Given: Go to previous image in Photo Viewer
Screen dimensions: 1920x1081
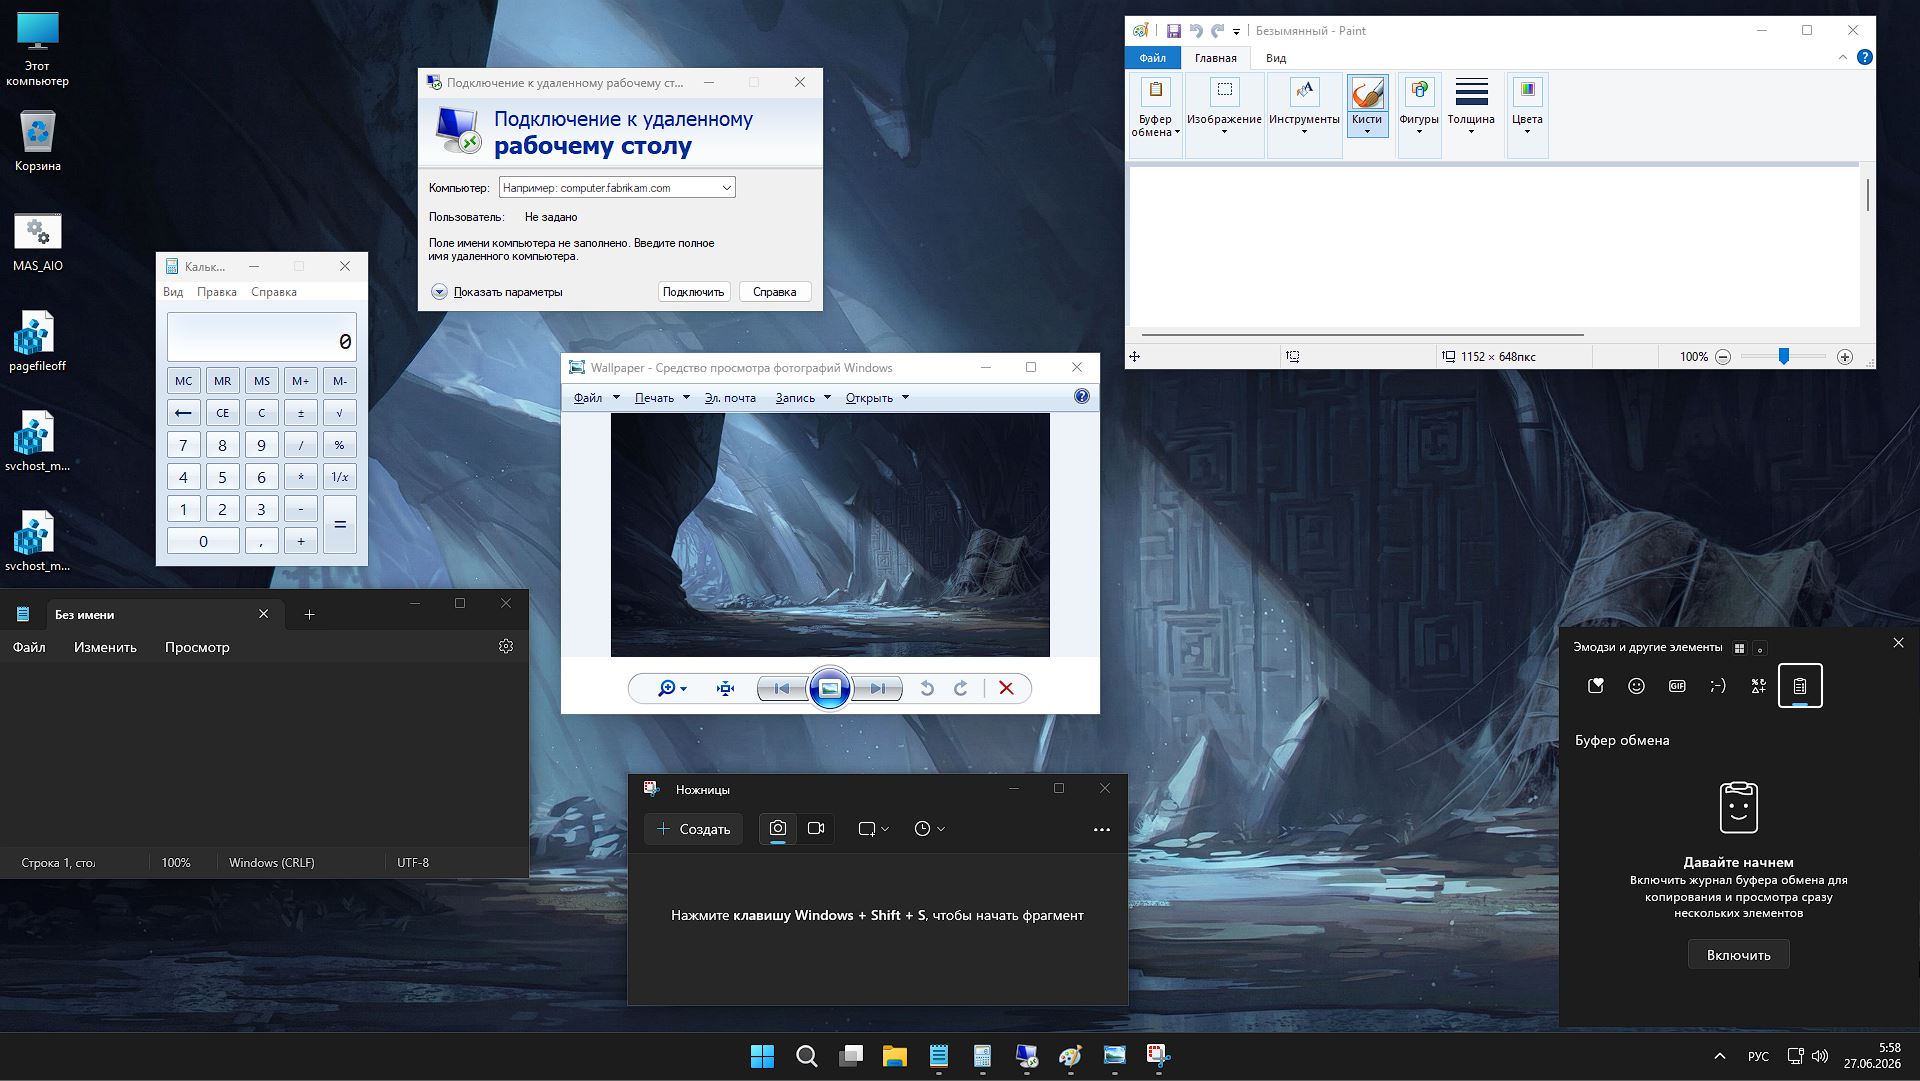Looking at the screenshot, I should point(782,689).
